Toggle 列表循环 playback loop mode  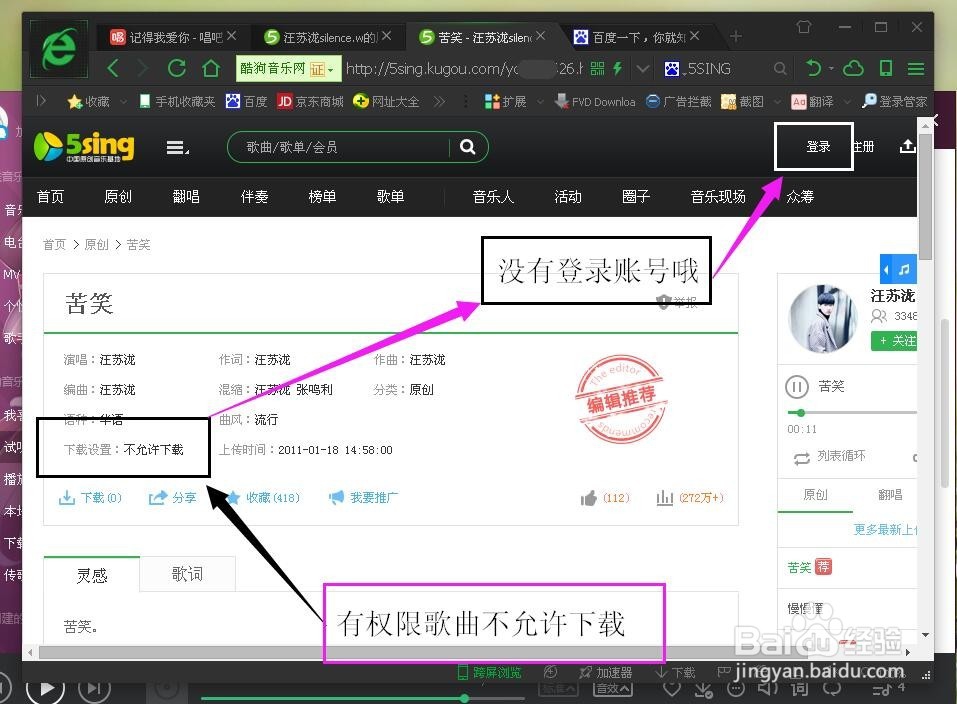point(829,456)
